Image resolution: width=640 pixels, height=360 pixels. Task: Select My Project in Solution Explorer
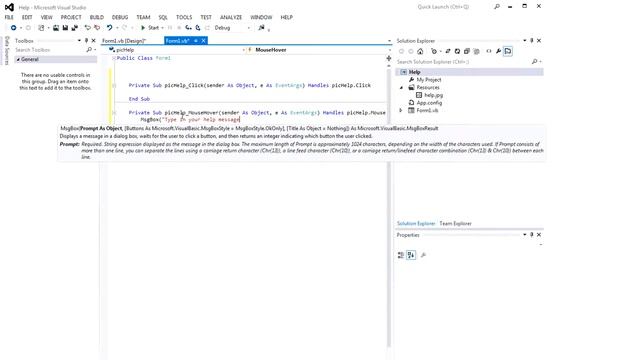pos(429,80)
